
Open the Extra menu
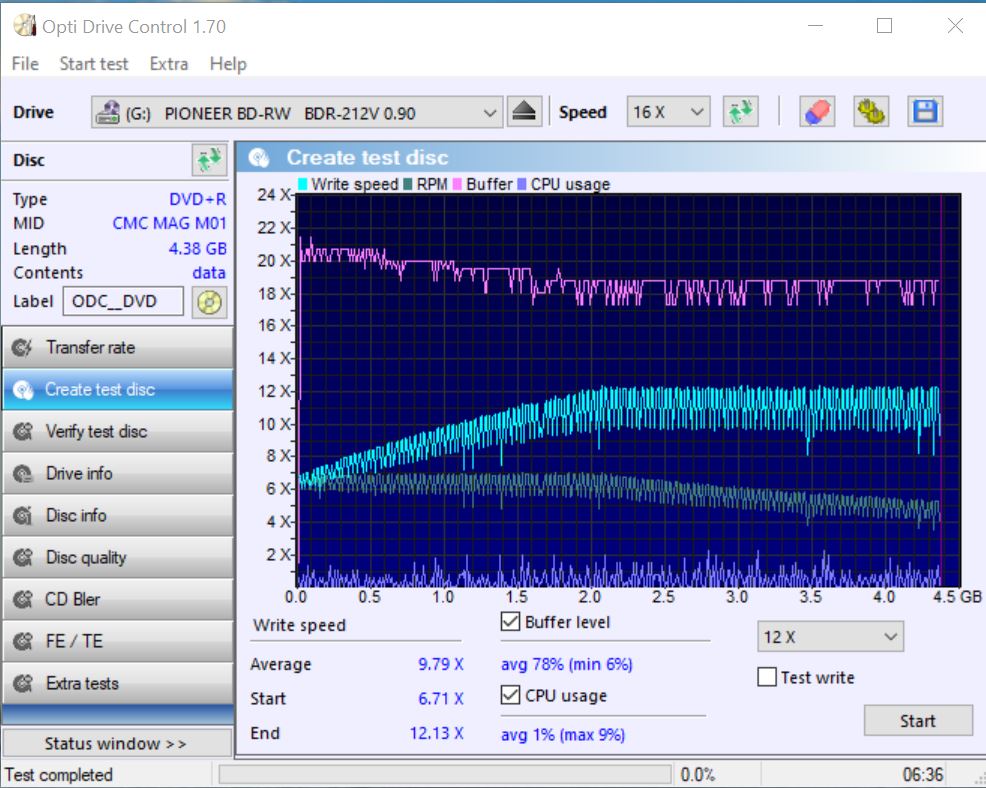[168, 64]
